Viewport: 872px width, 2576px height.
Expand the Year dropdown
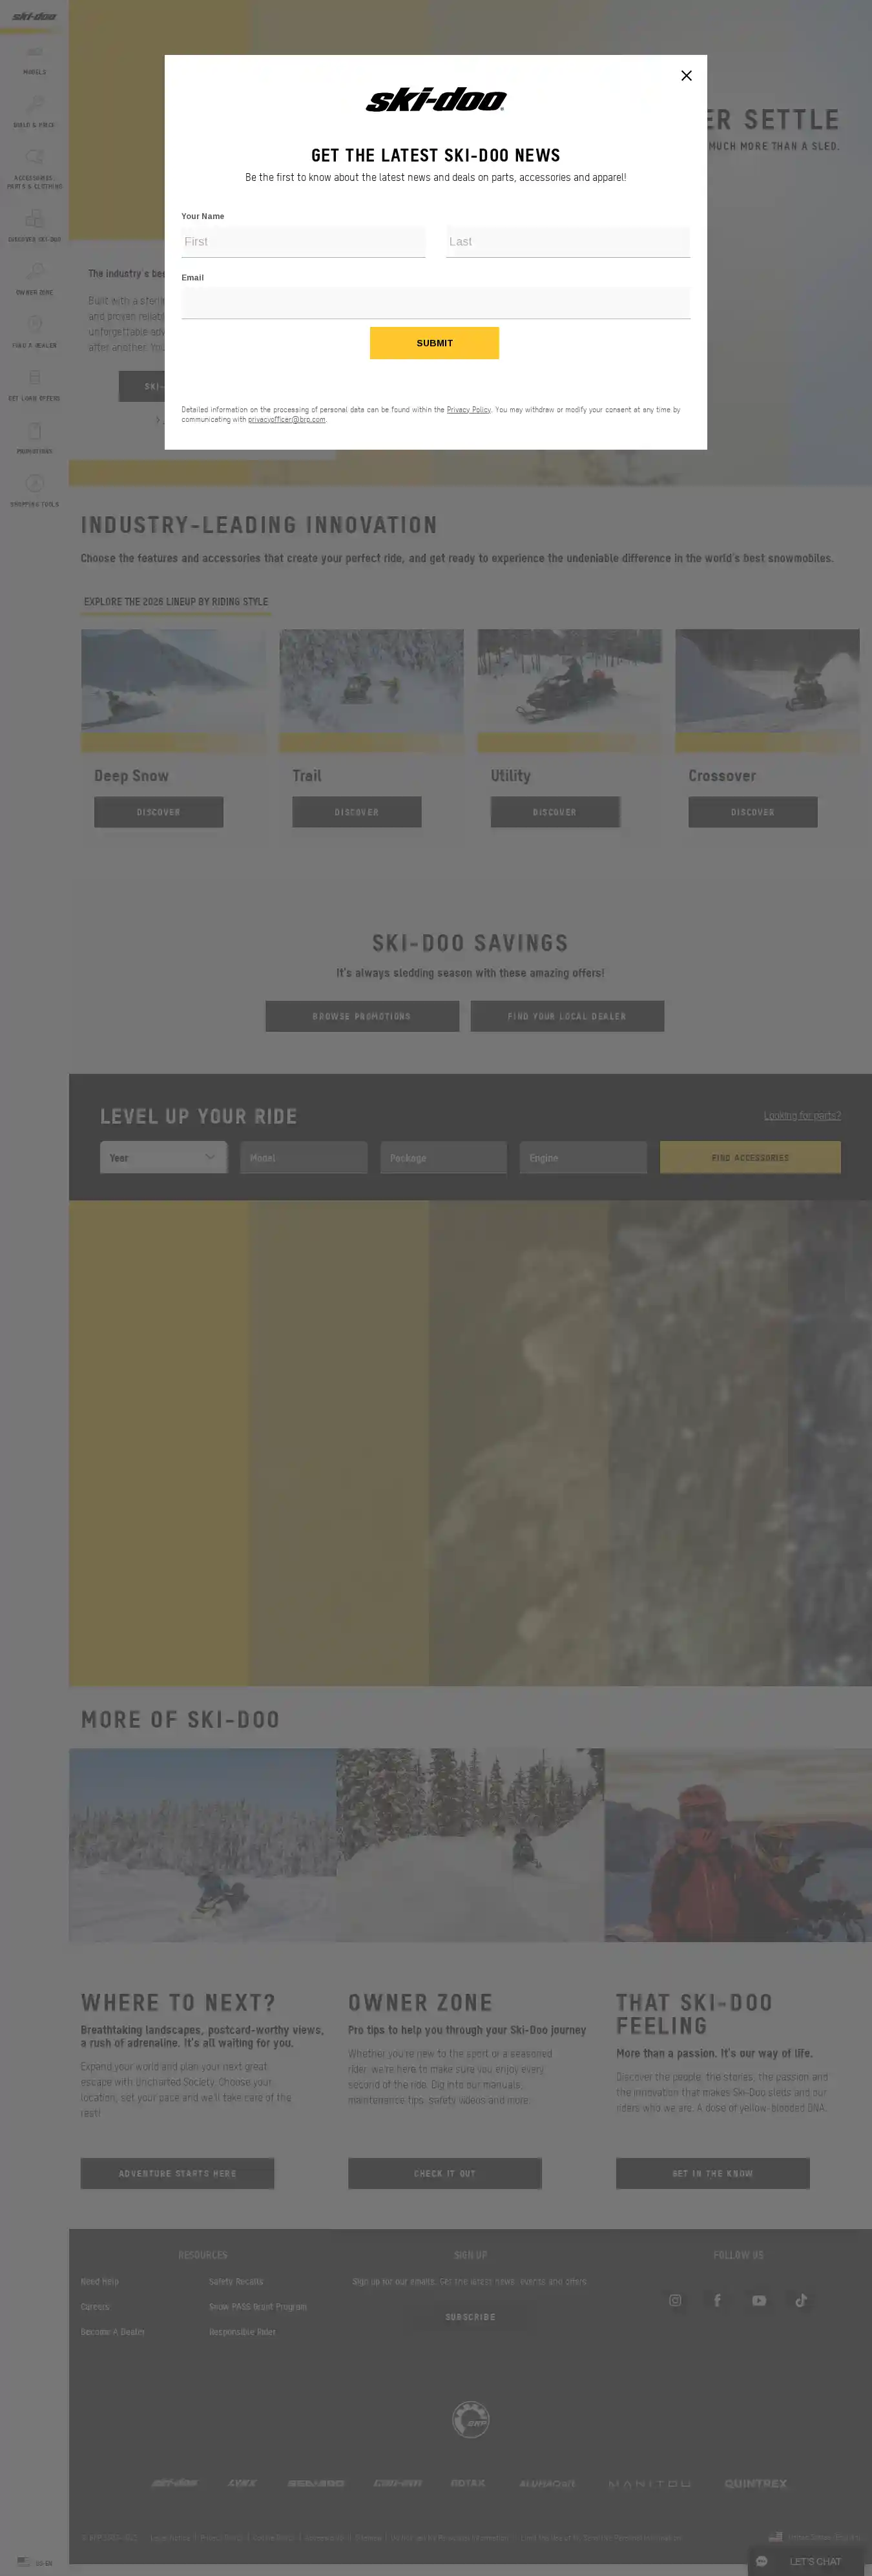point(163,1157)
